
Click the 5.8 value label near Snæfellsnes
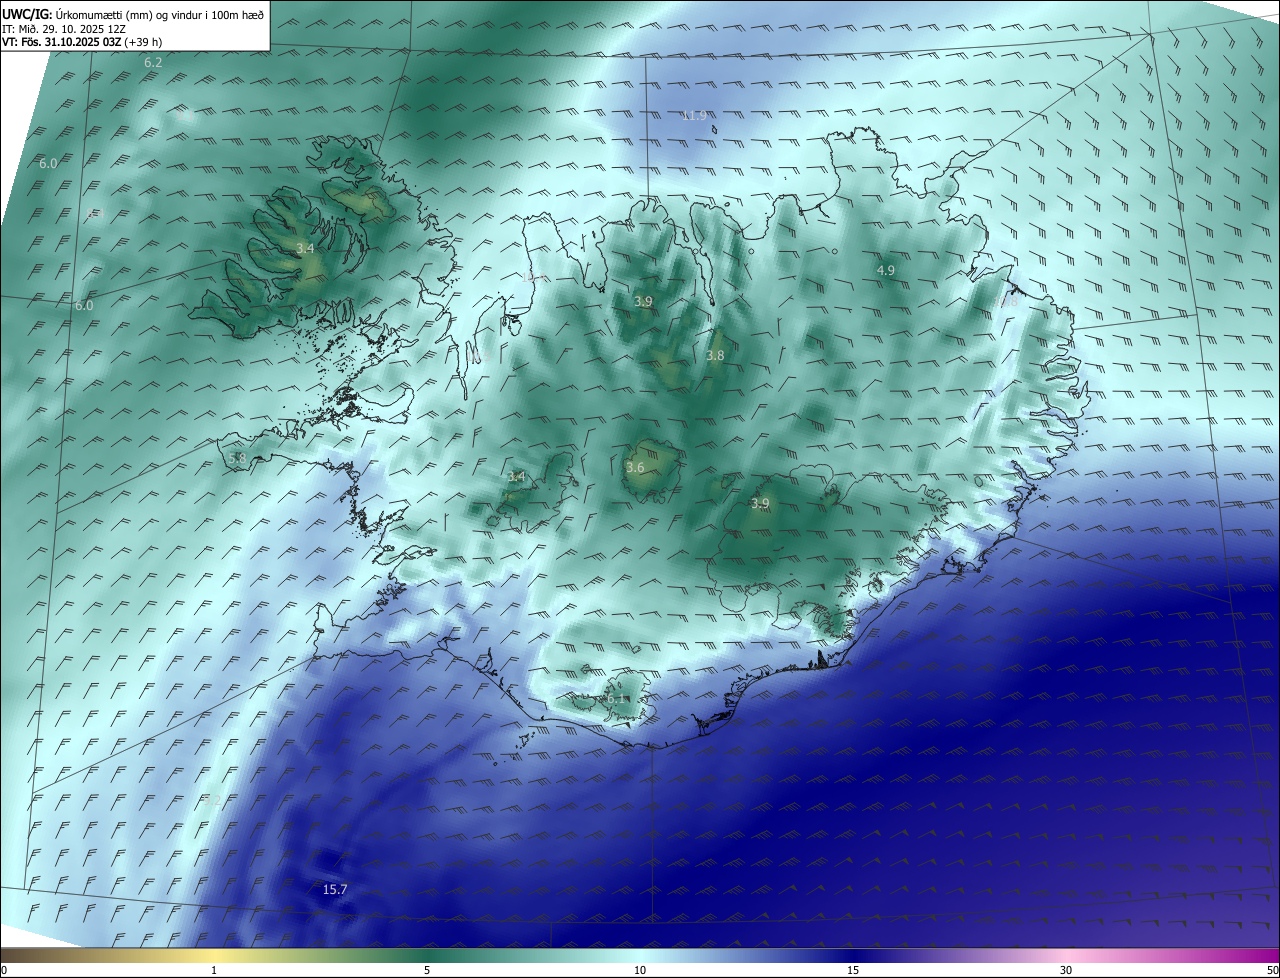tap(237, 458)
